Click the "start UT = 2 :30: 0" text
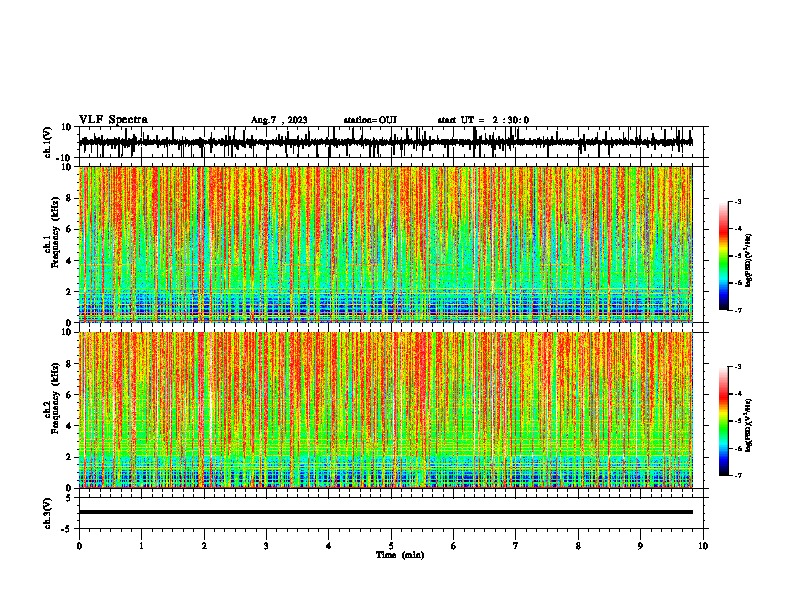Screen dimensions: 792x612 coord(483,120)
